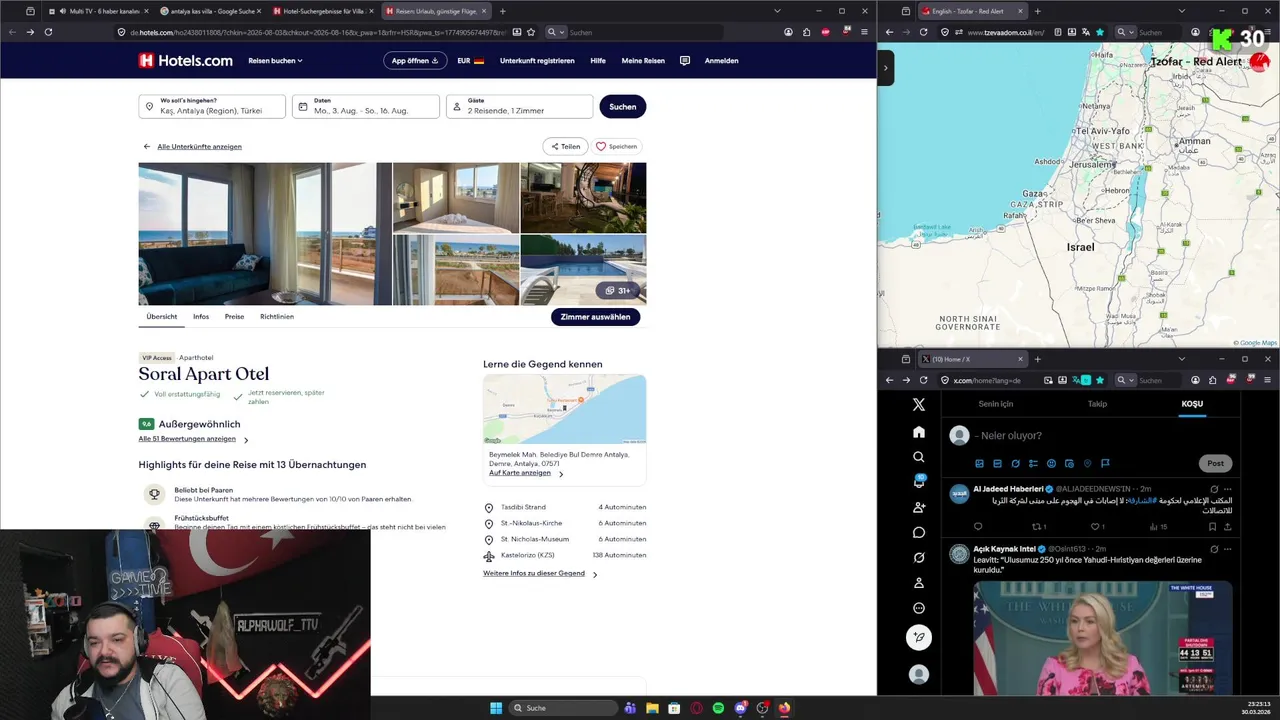Open X messages chat bubble icon
1280x720 pixels.
pyautogui.click(x=919, y=532)
